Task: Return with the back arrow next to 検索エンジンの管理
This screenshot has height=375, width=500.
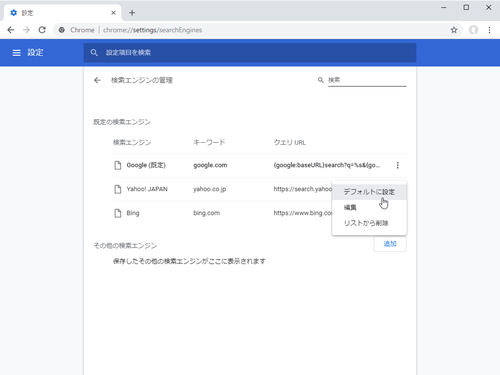Action: (97, 80)
